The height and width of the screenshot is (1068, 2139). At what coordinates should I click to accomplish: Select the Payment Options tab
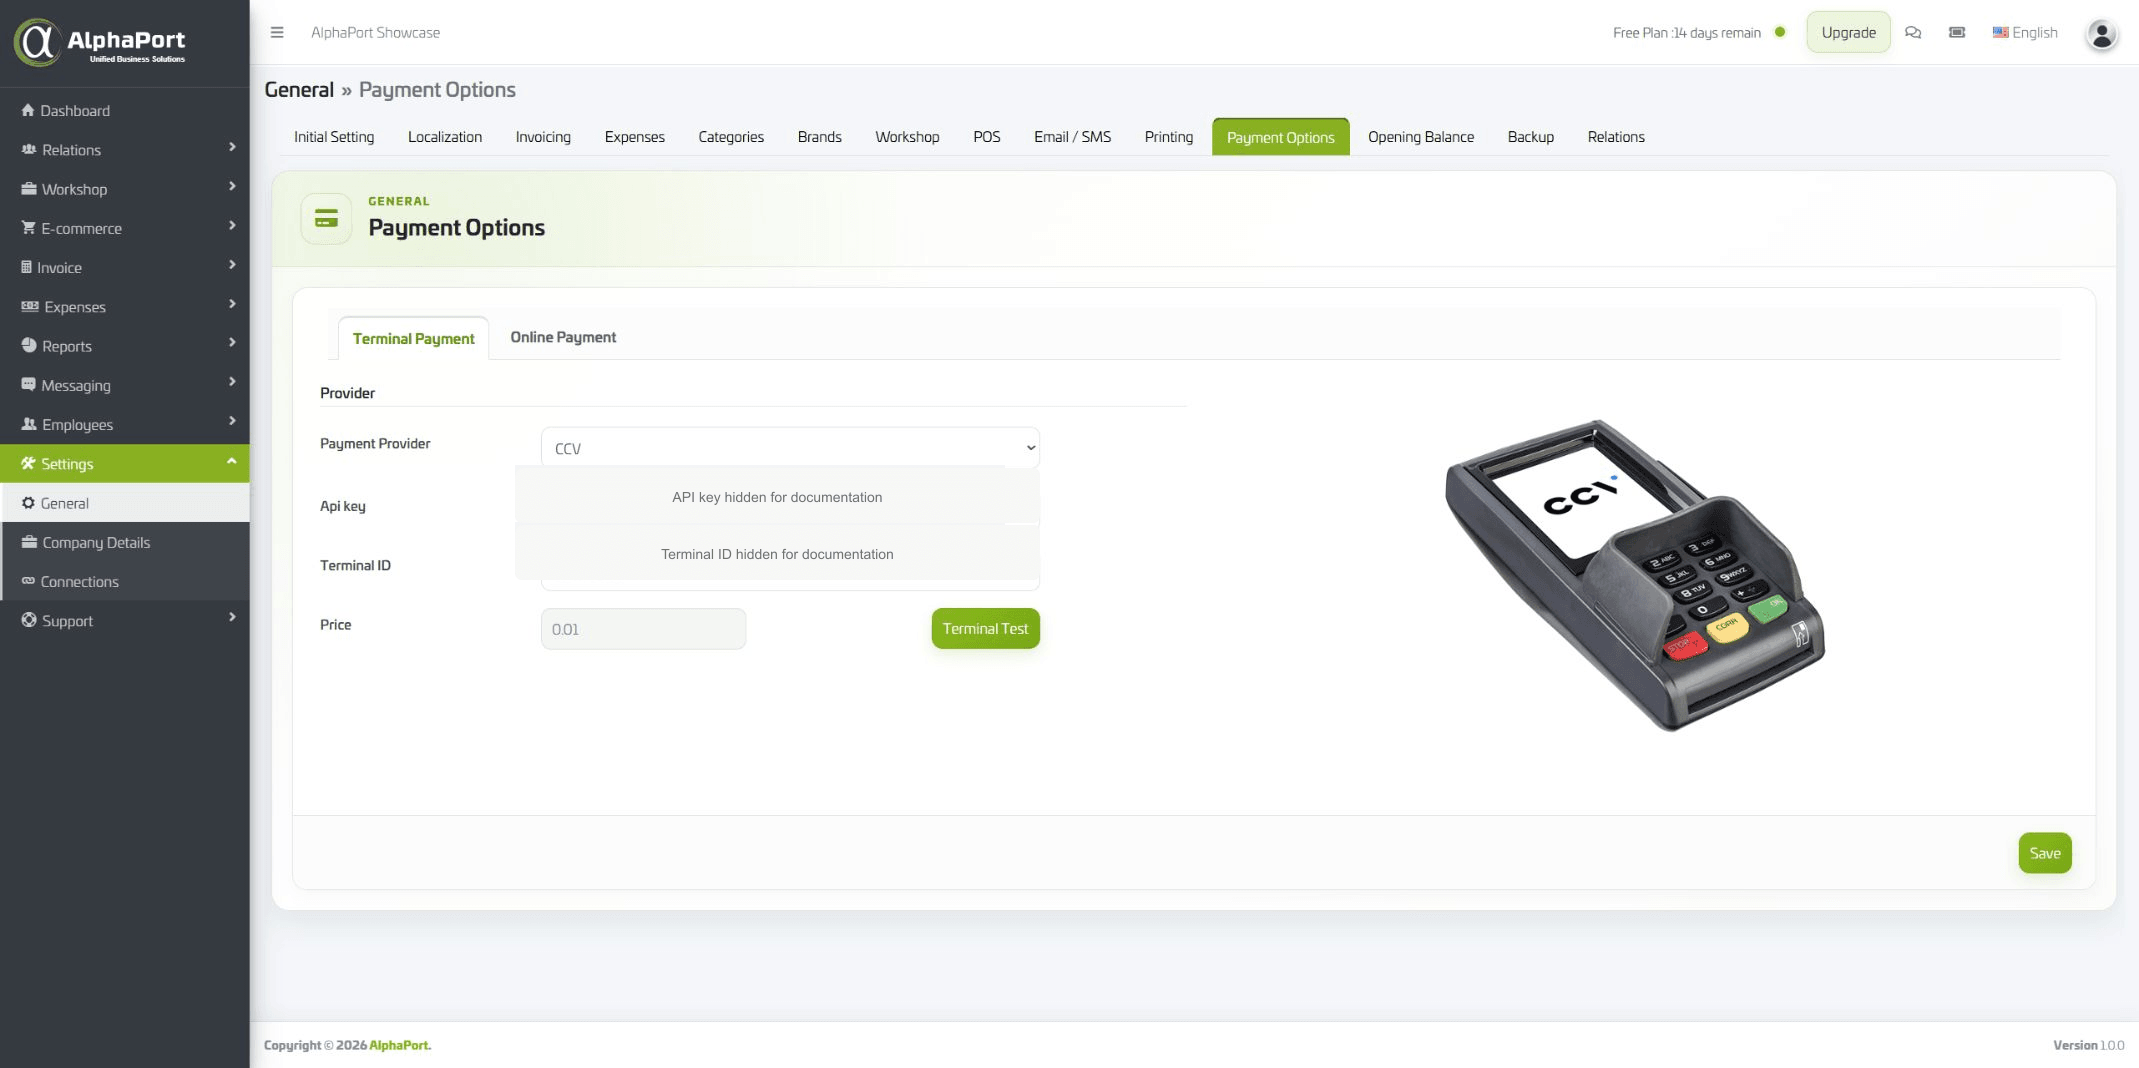[1280, 137]
